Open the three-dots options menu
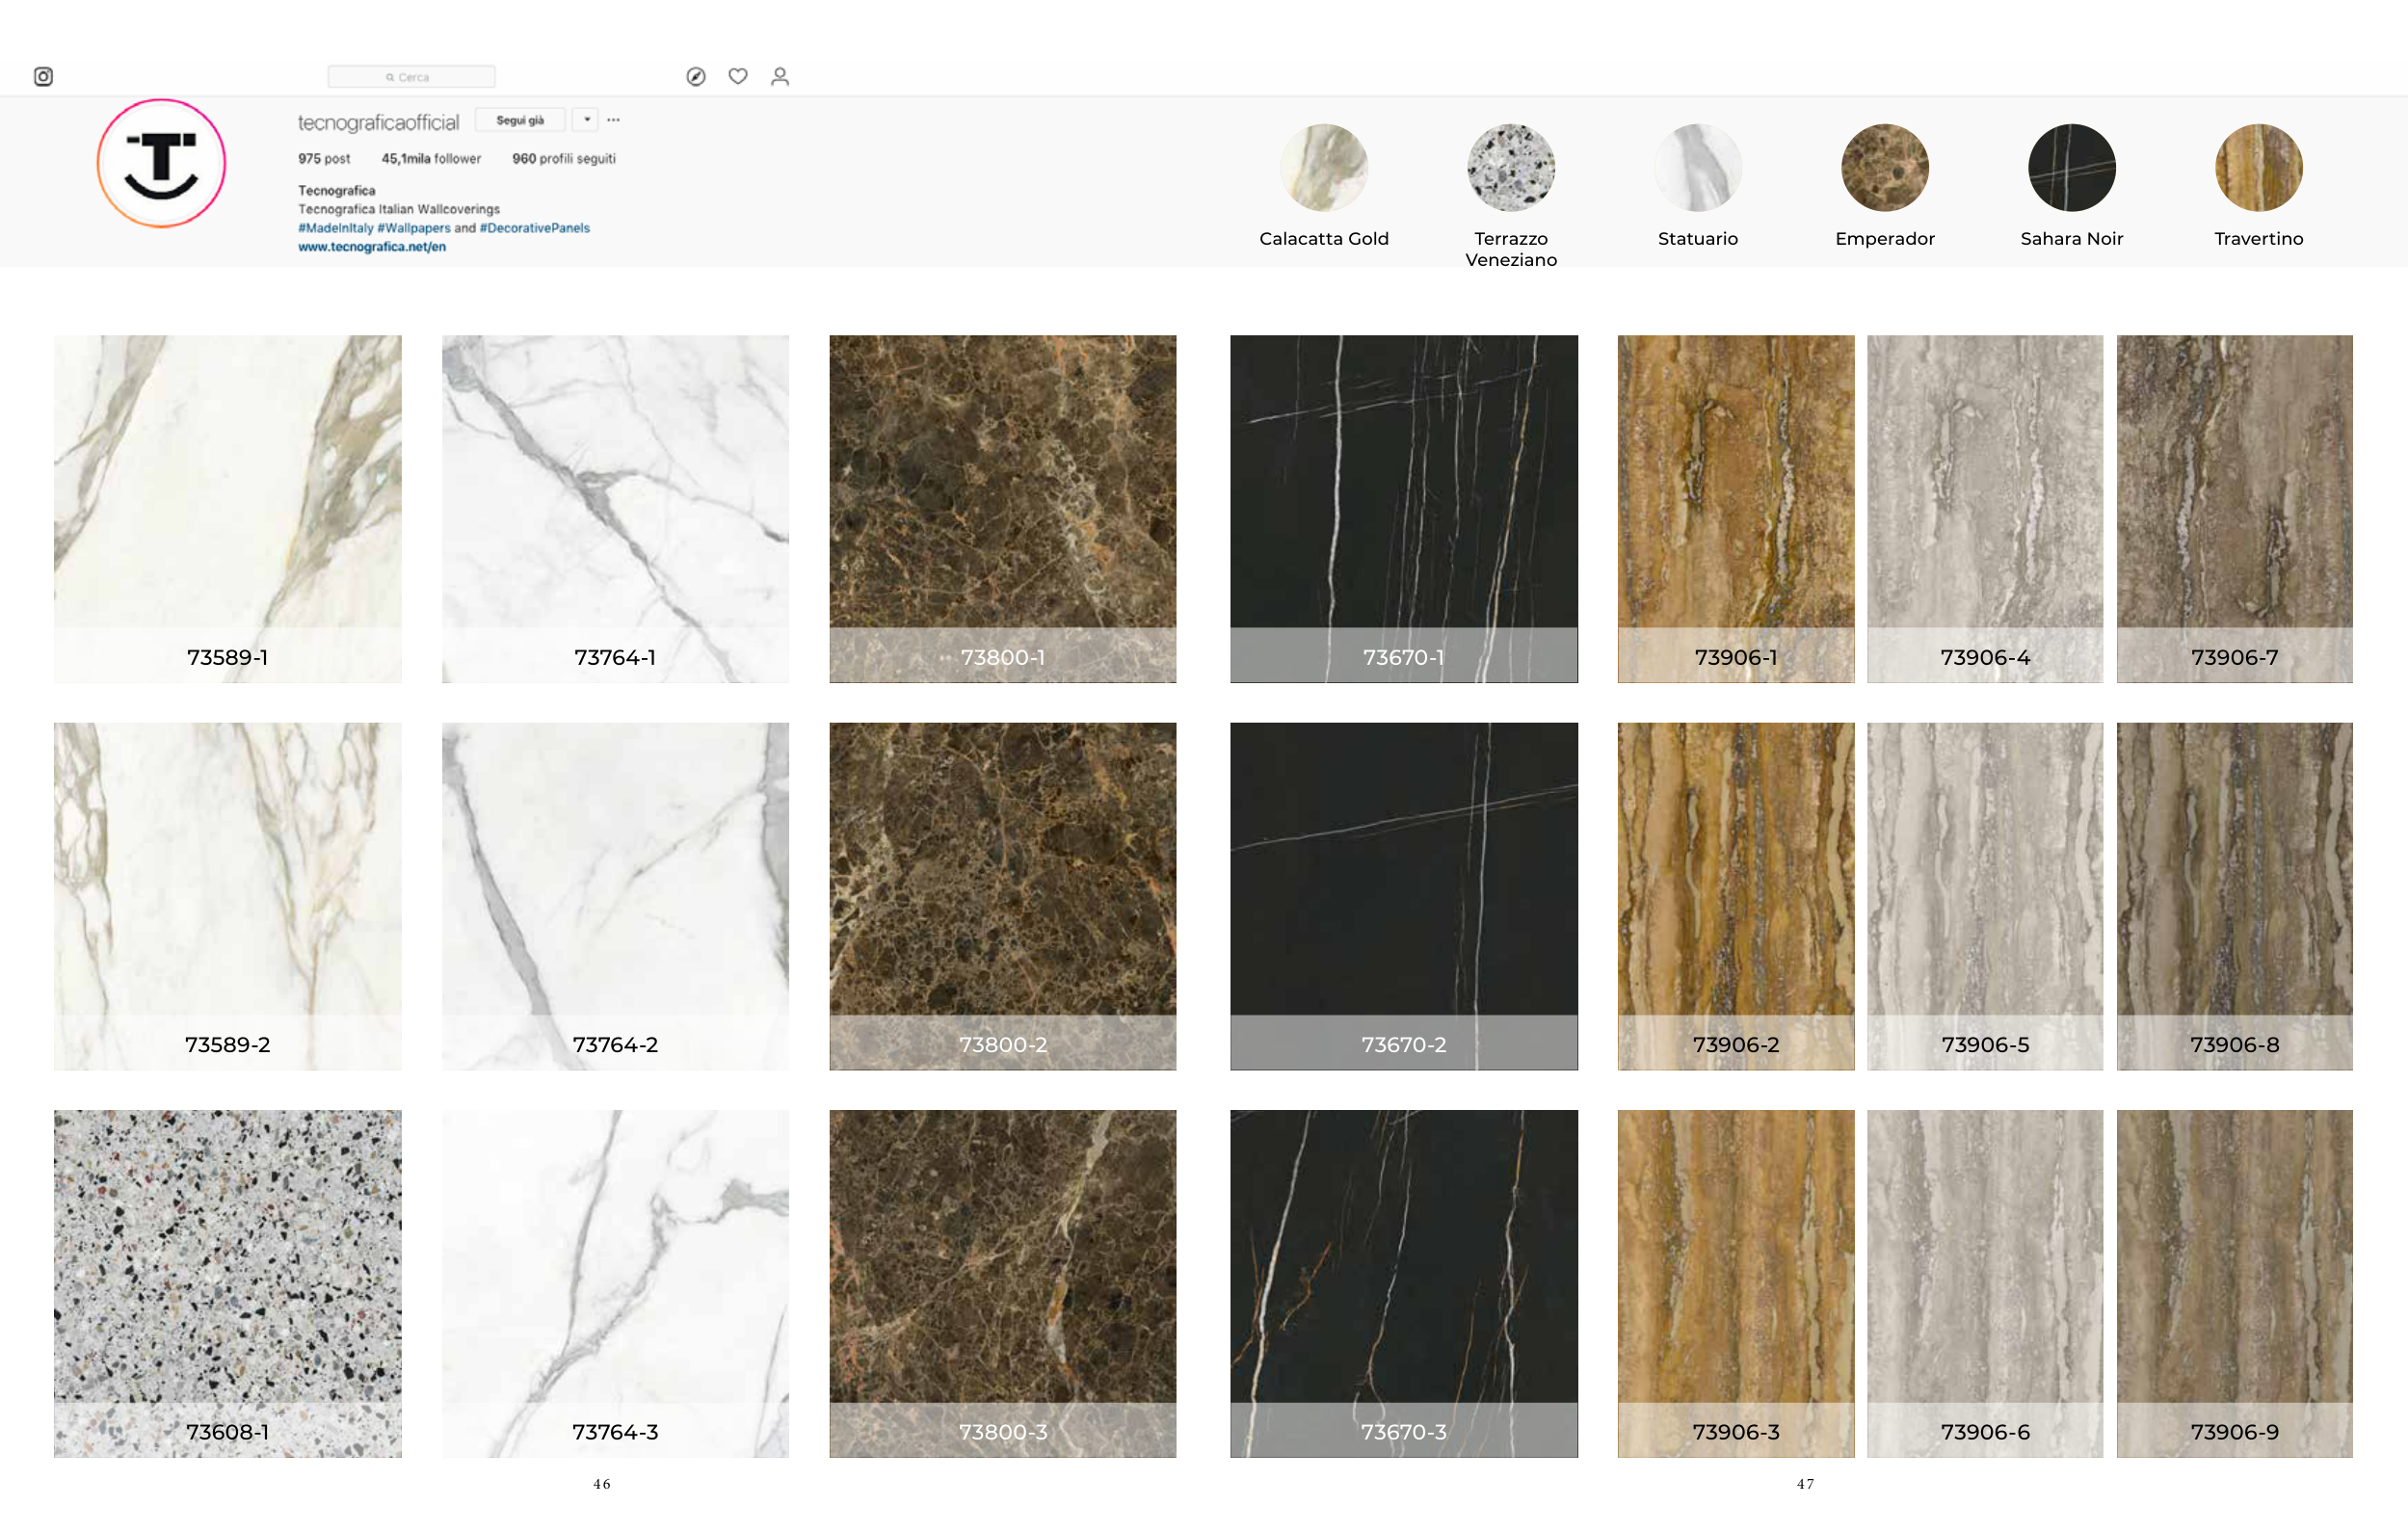This screenshot has height=1532, width=2408. (x=613, y=120)
